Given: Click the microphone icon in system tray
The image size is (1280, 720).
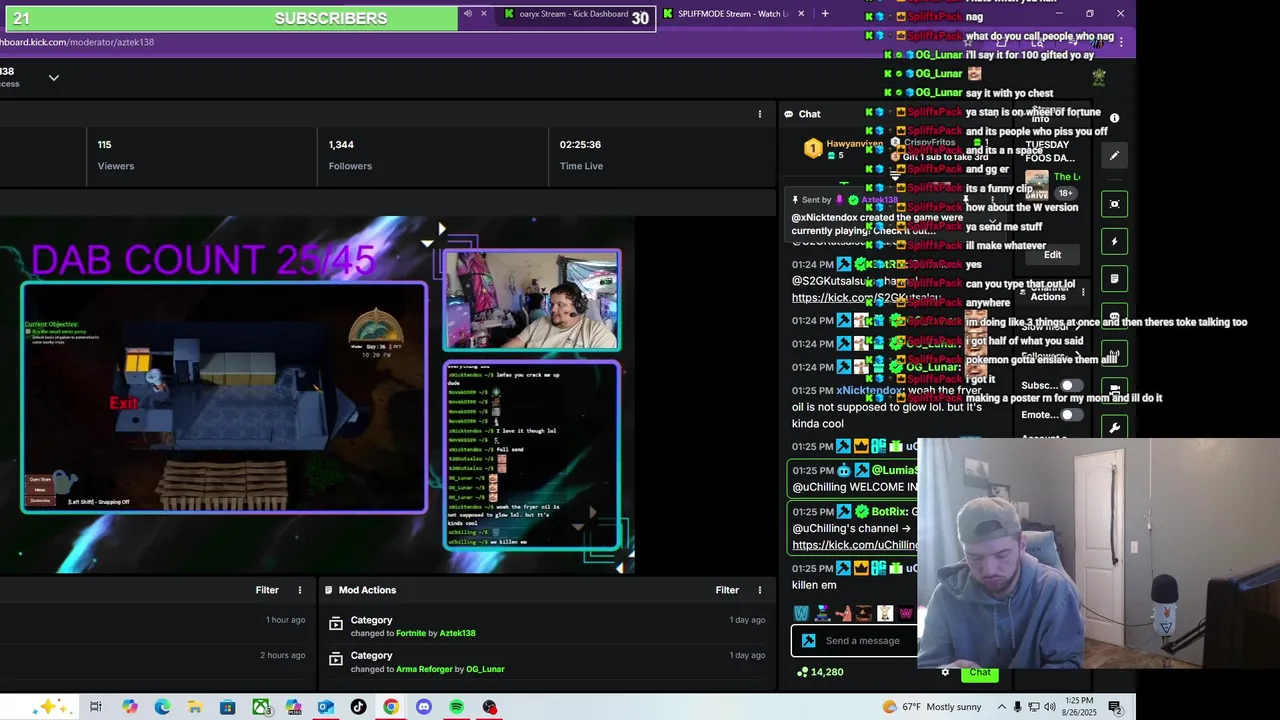Looking at the screenshot, I should click(1017, 707).
